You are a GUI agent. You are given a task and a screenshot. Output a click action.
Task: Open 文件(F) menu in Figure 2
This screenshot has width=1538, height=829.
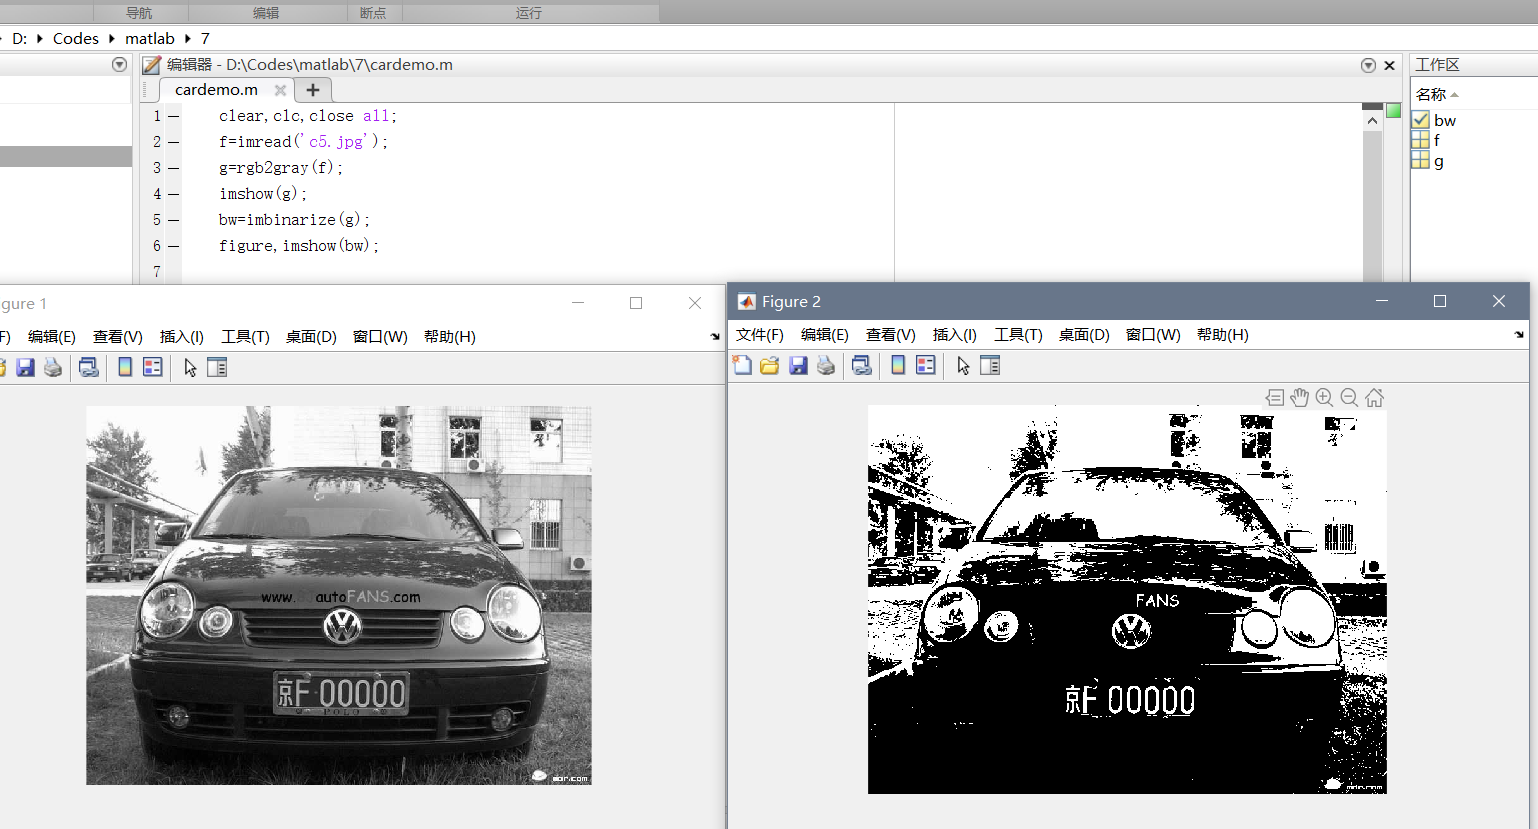[x=760, y=335]
